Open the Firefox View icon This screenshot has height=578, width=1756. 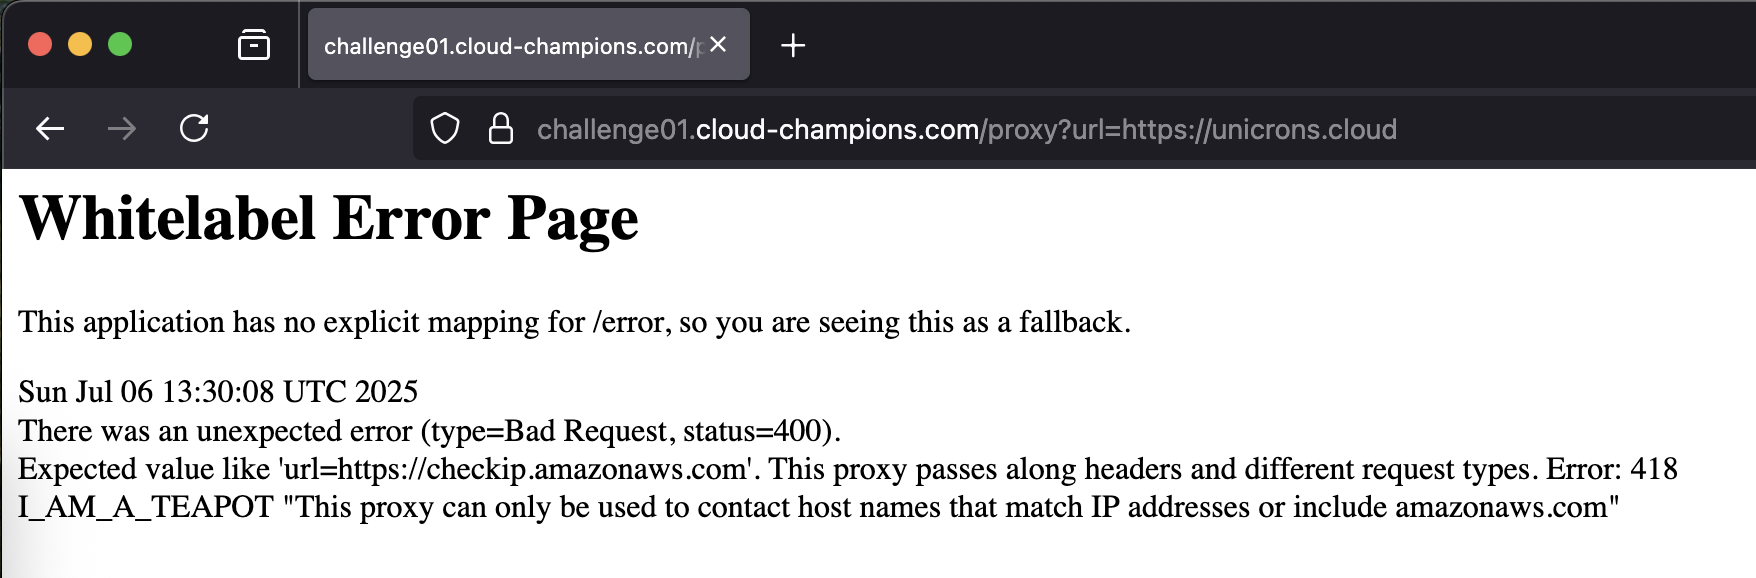click(254, 45)
